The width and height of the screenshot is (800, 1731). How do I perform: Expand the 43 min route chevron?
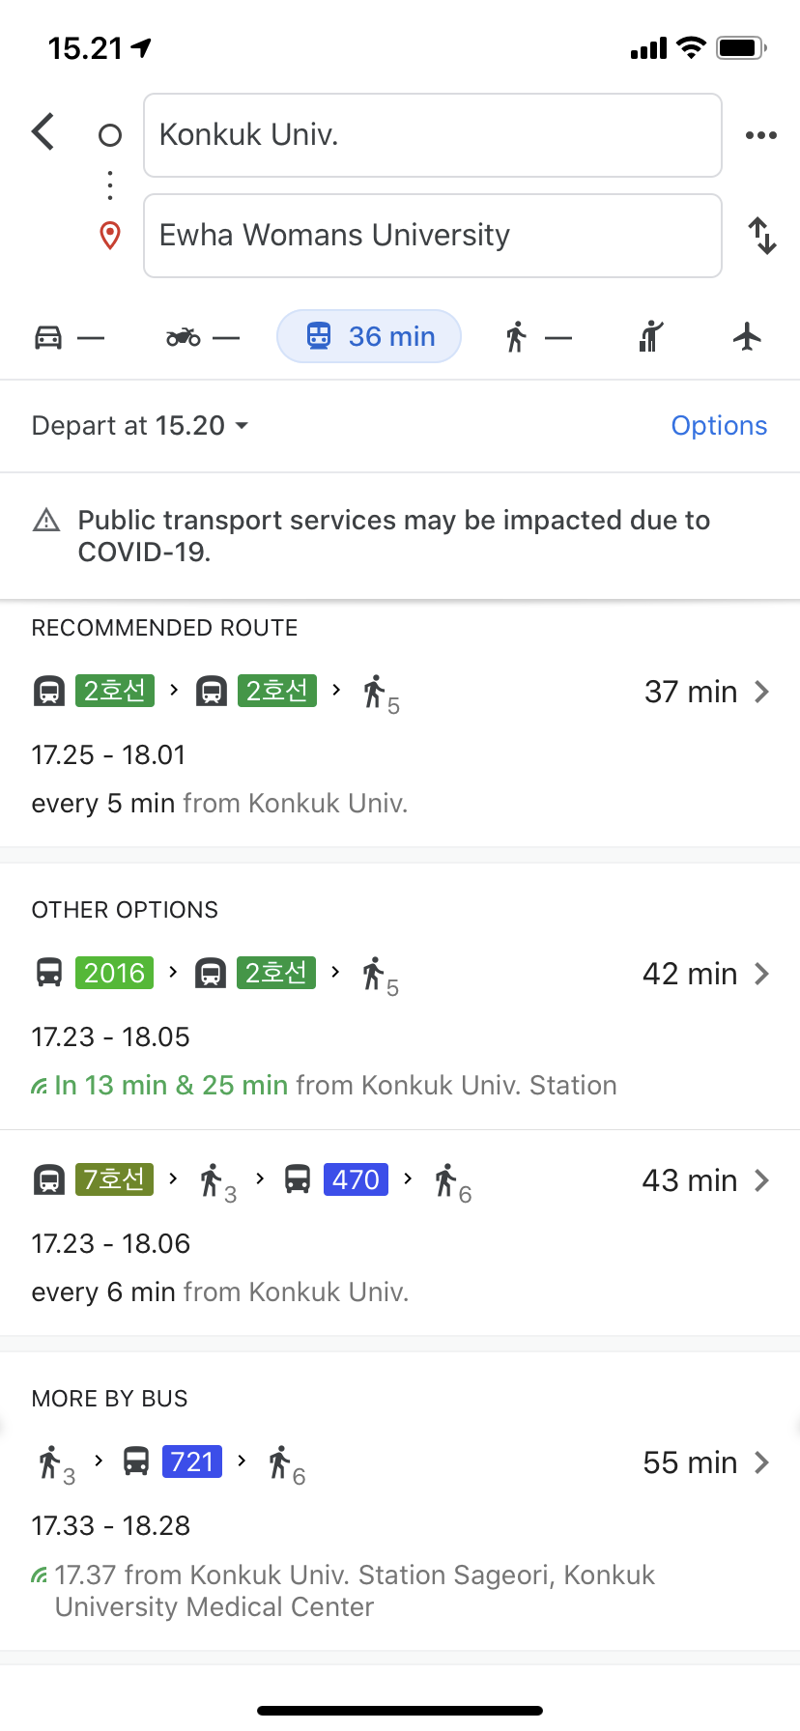click(761, 1181)
